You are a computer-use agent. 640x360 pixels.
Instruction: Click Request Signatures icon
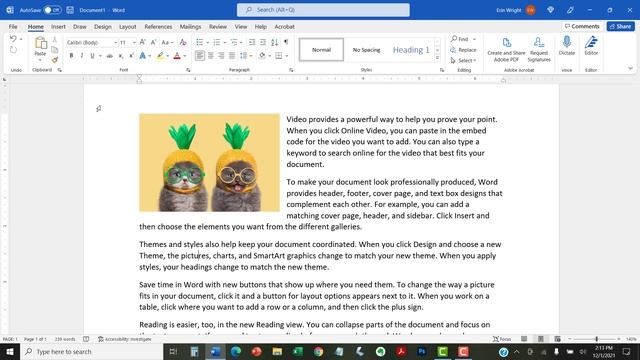coord(539,42)
